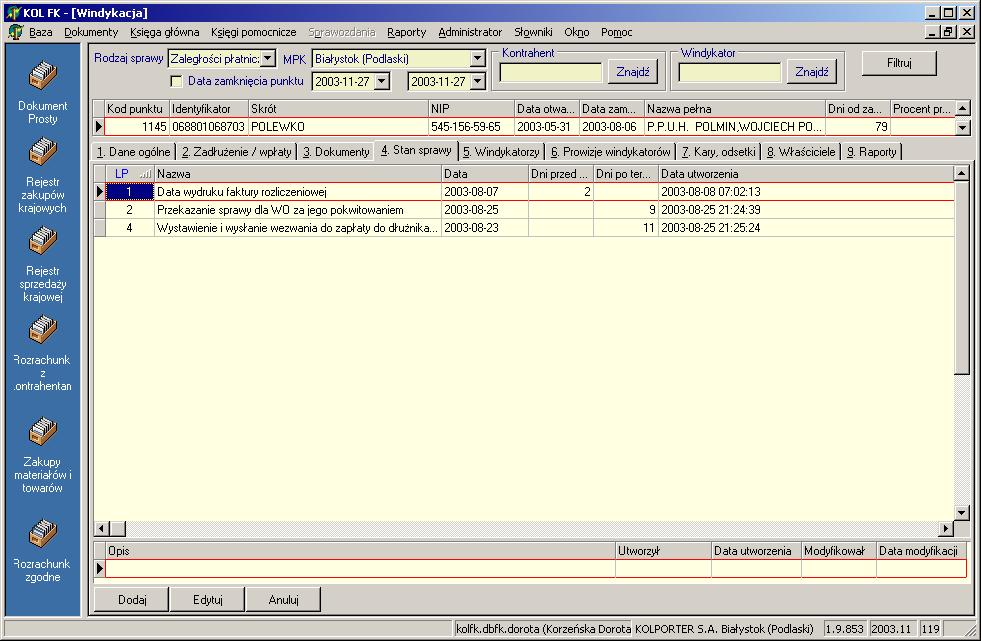Expand the Rodzaj sprawy dropdown
Screen dimensions: 981x641
[x=268, y=59]
